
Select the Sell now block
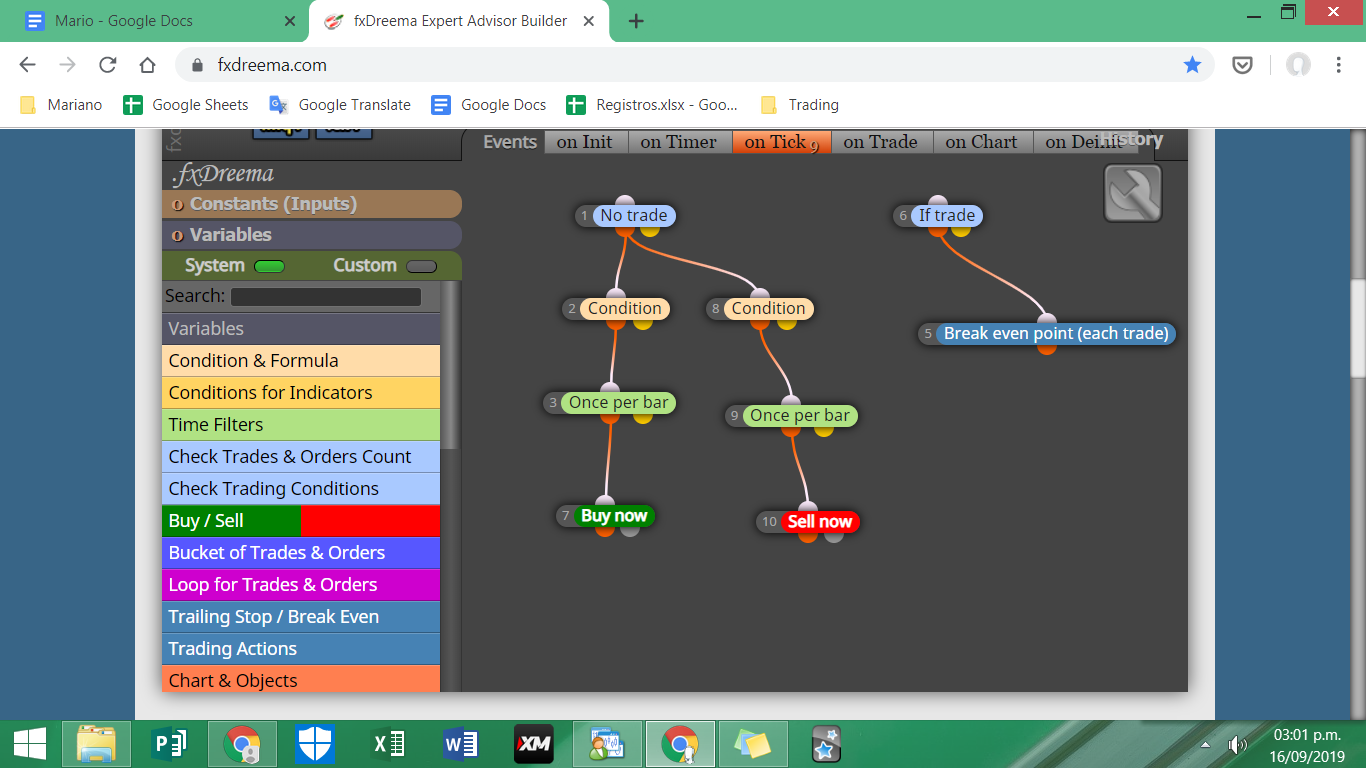[x=819, y=522]
